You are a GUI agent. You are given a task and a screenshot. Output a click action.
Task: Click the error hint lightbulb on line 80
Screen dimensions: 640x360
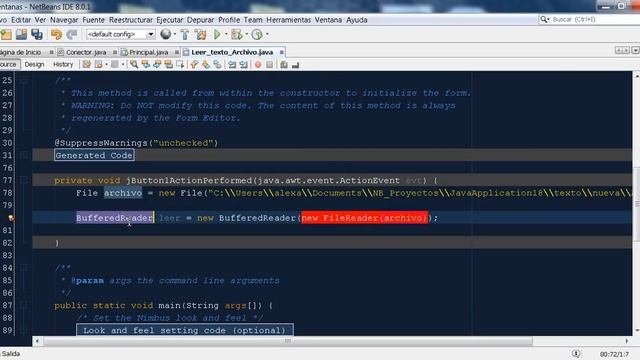(11, 218)
